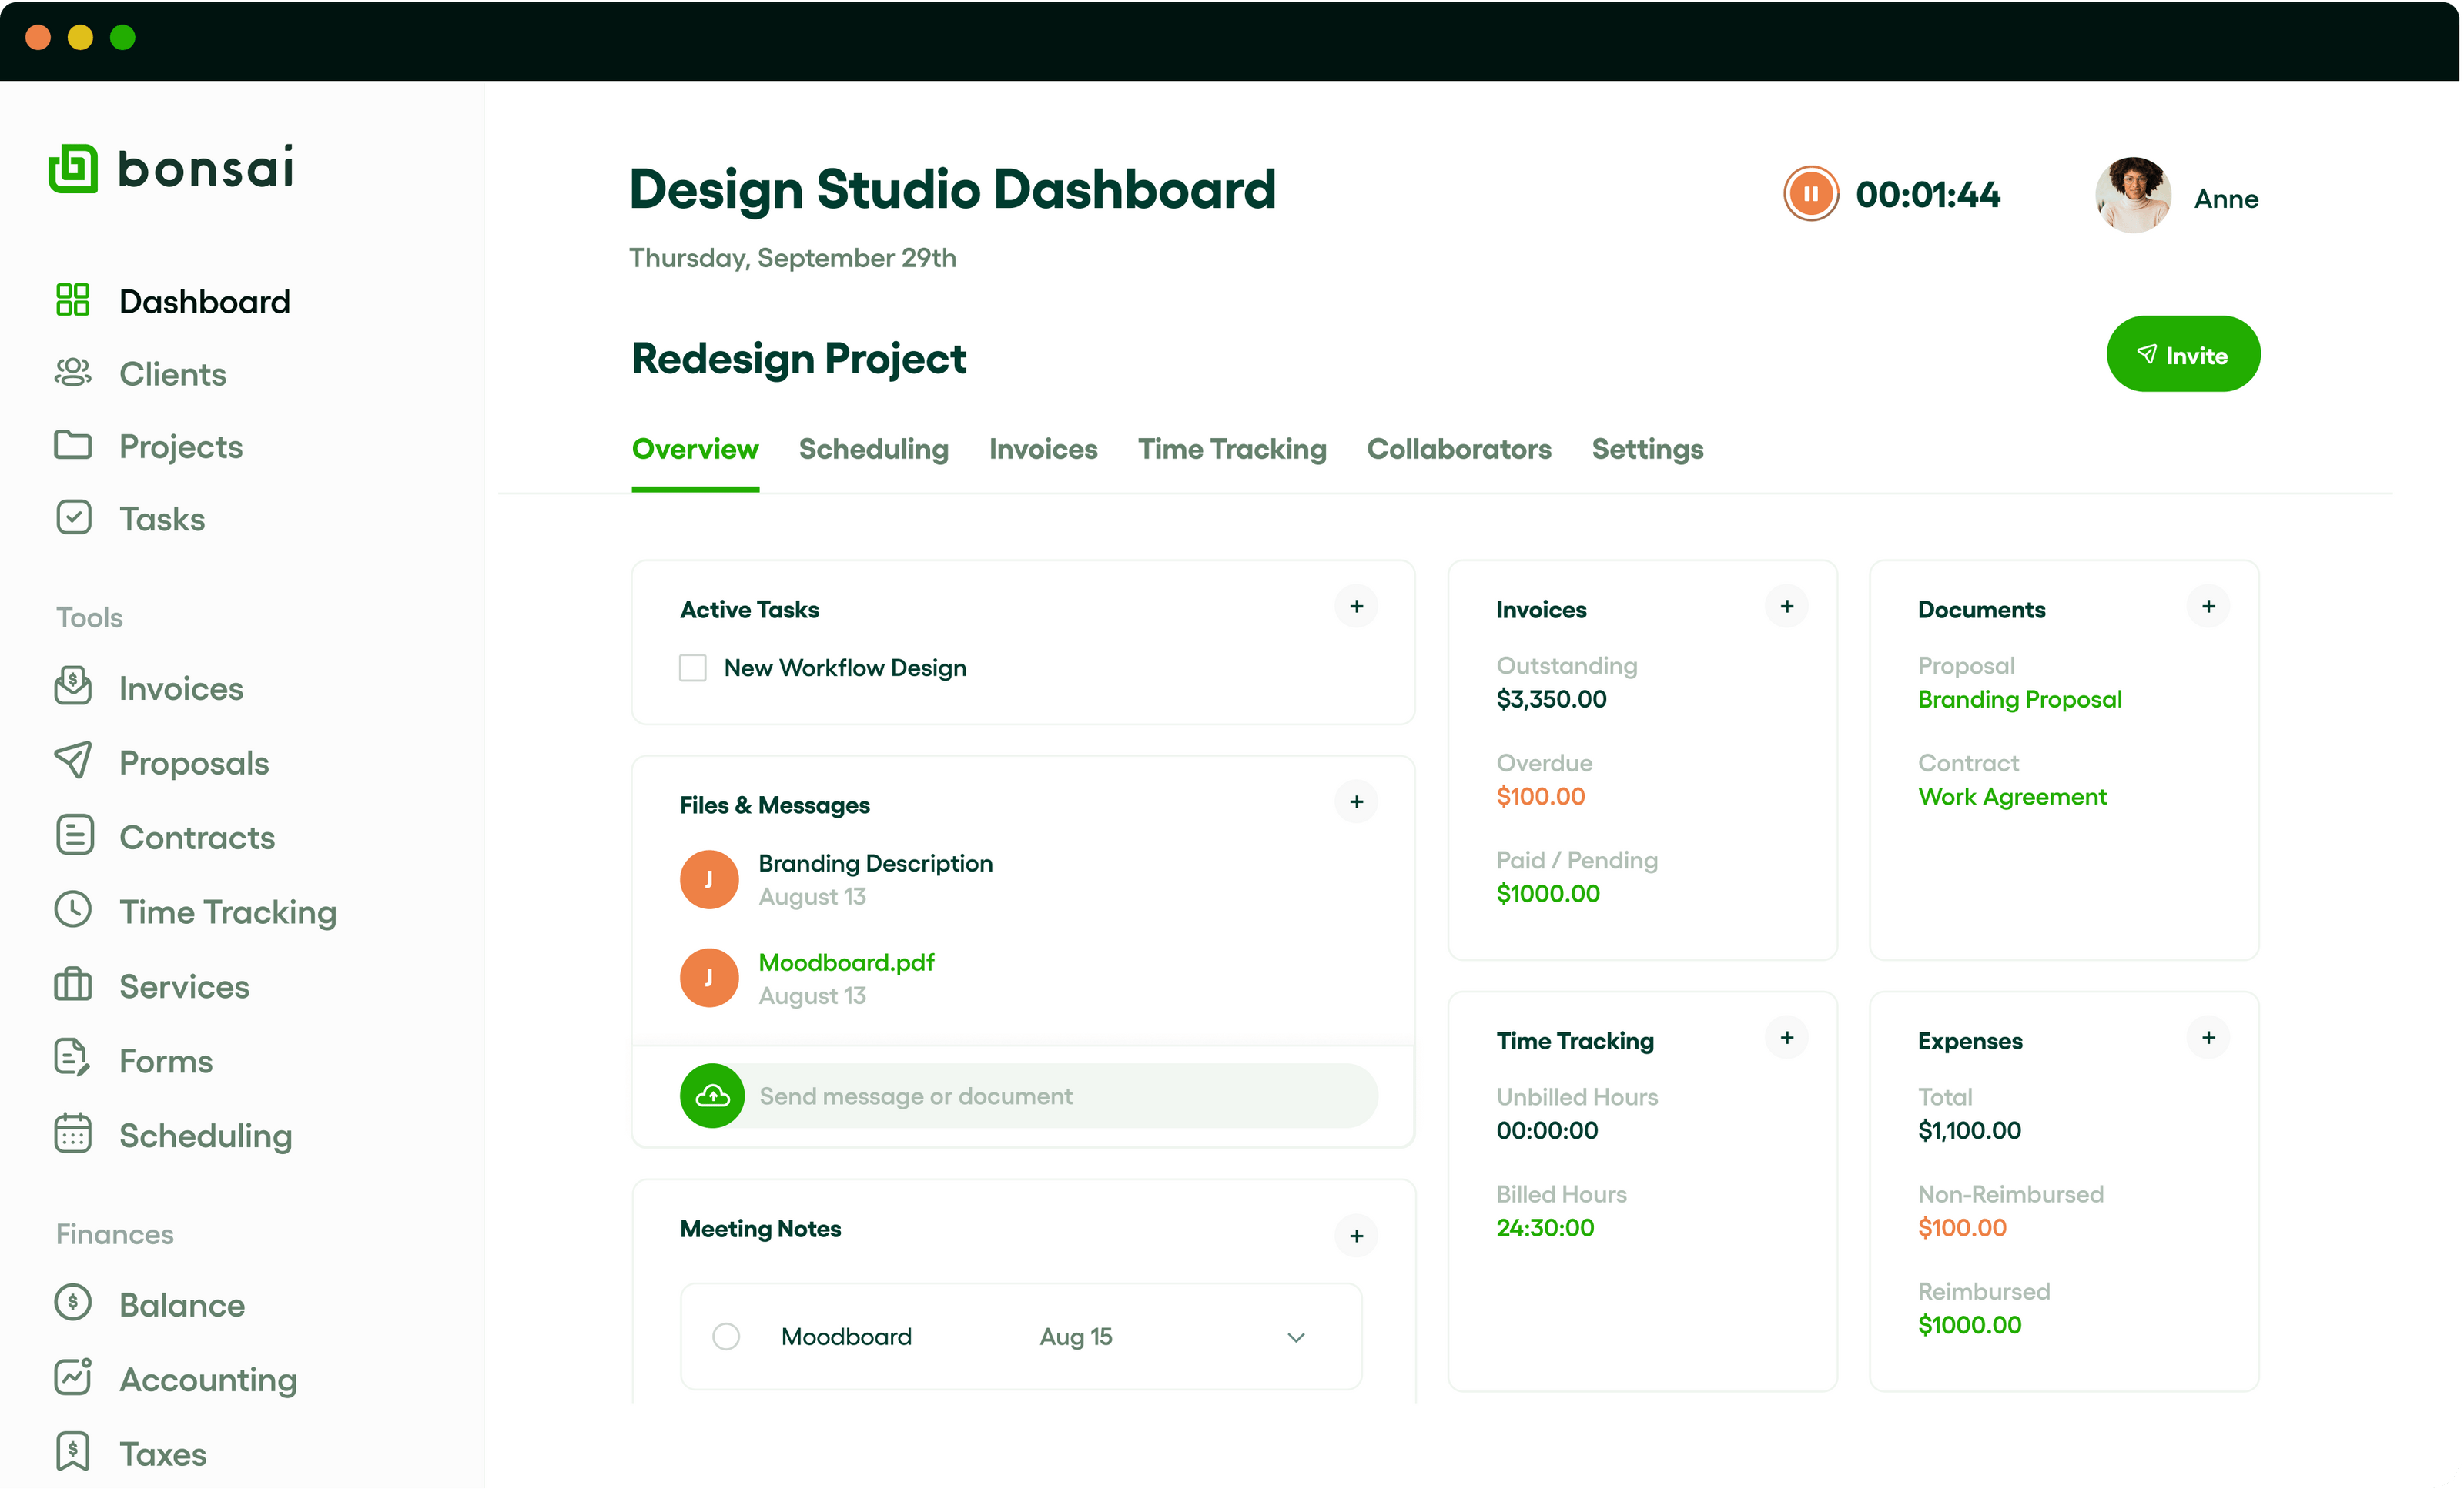Click the Scheduling calendar icon
Image resolution: width=2464 pixels, height=1489 pixels.
(73, 1134)
